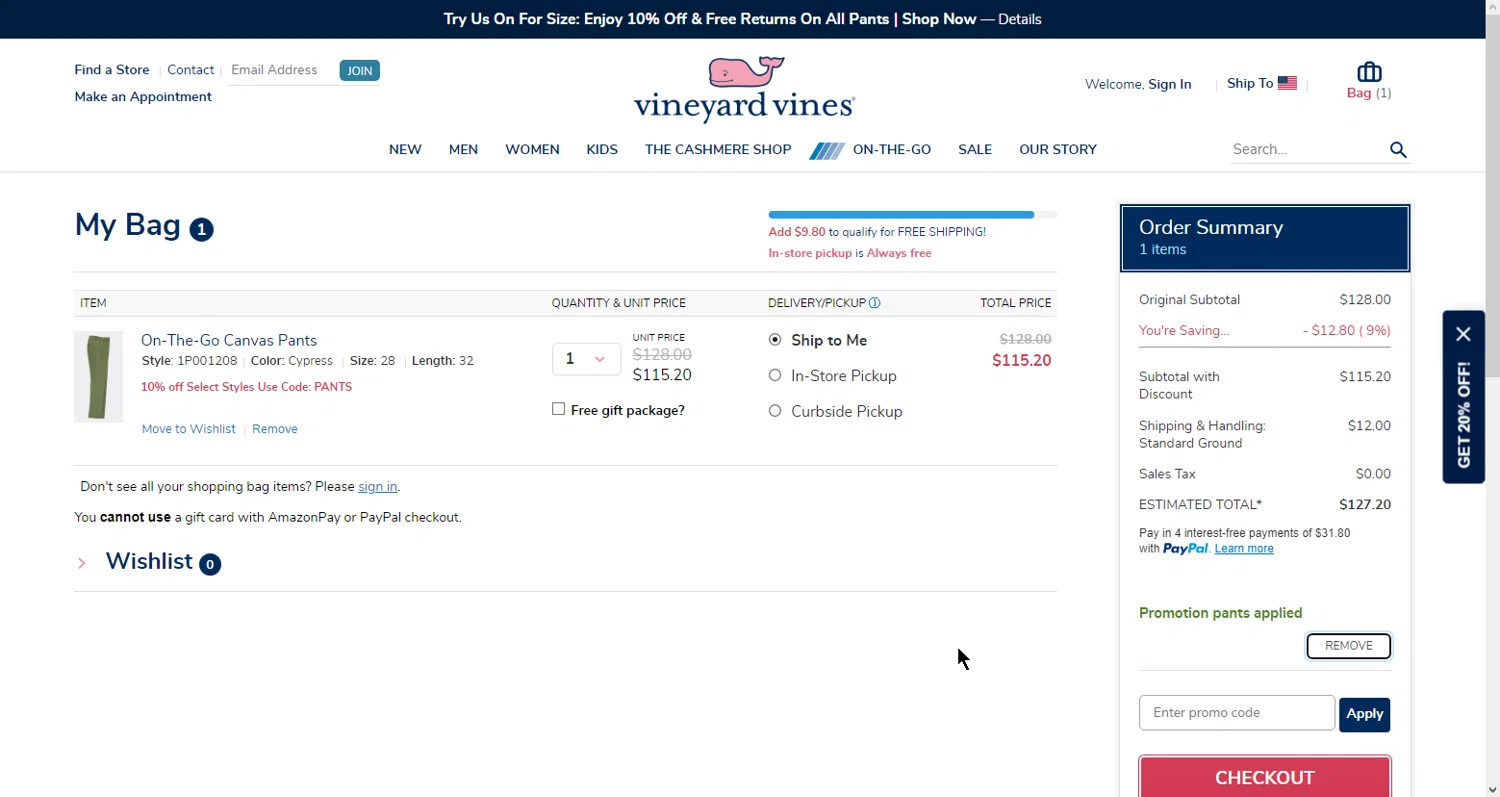Open the quantity dropdown

click(586, 359)
